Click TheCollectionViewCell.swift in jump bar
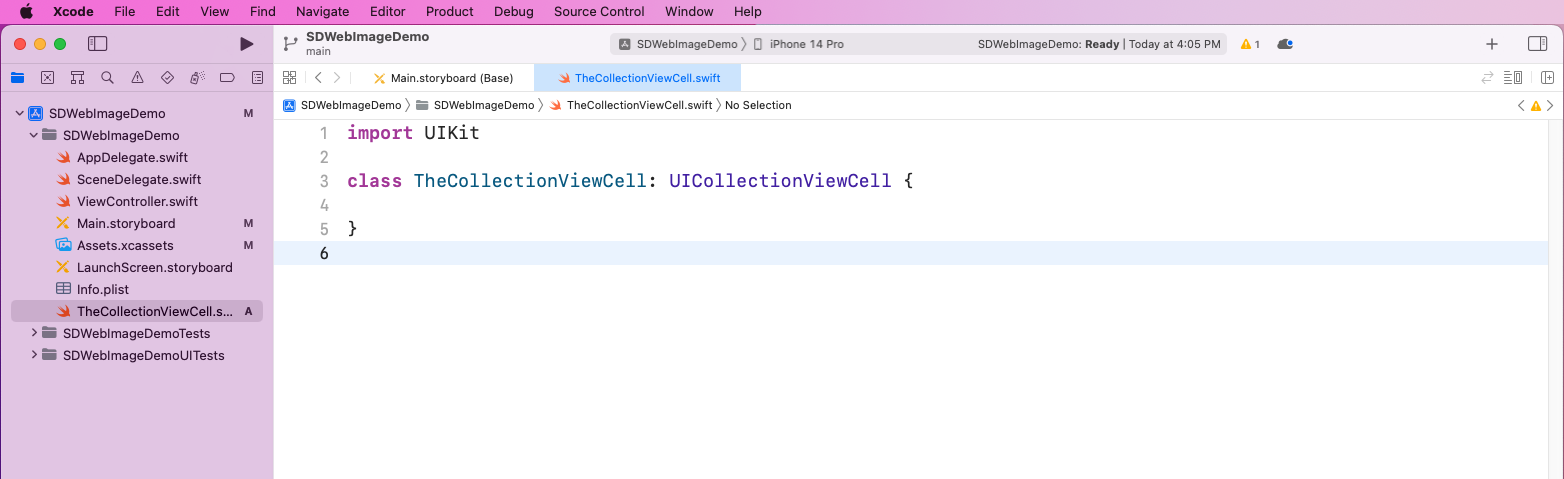Screen dimensions: 1564x479 631,105
